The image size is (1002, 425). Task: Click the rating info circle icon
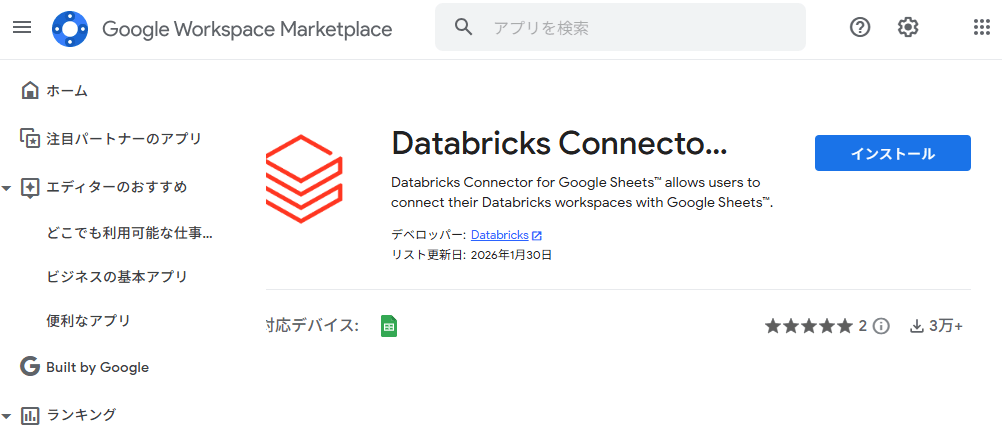881,326
